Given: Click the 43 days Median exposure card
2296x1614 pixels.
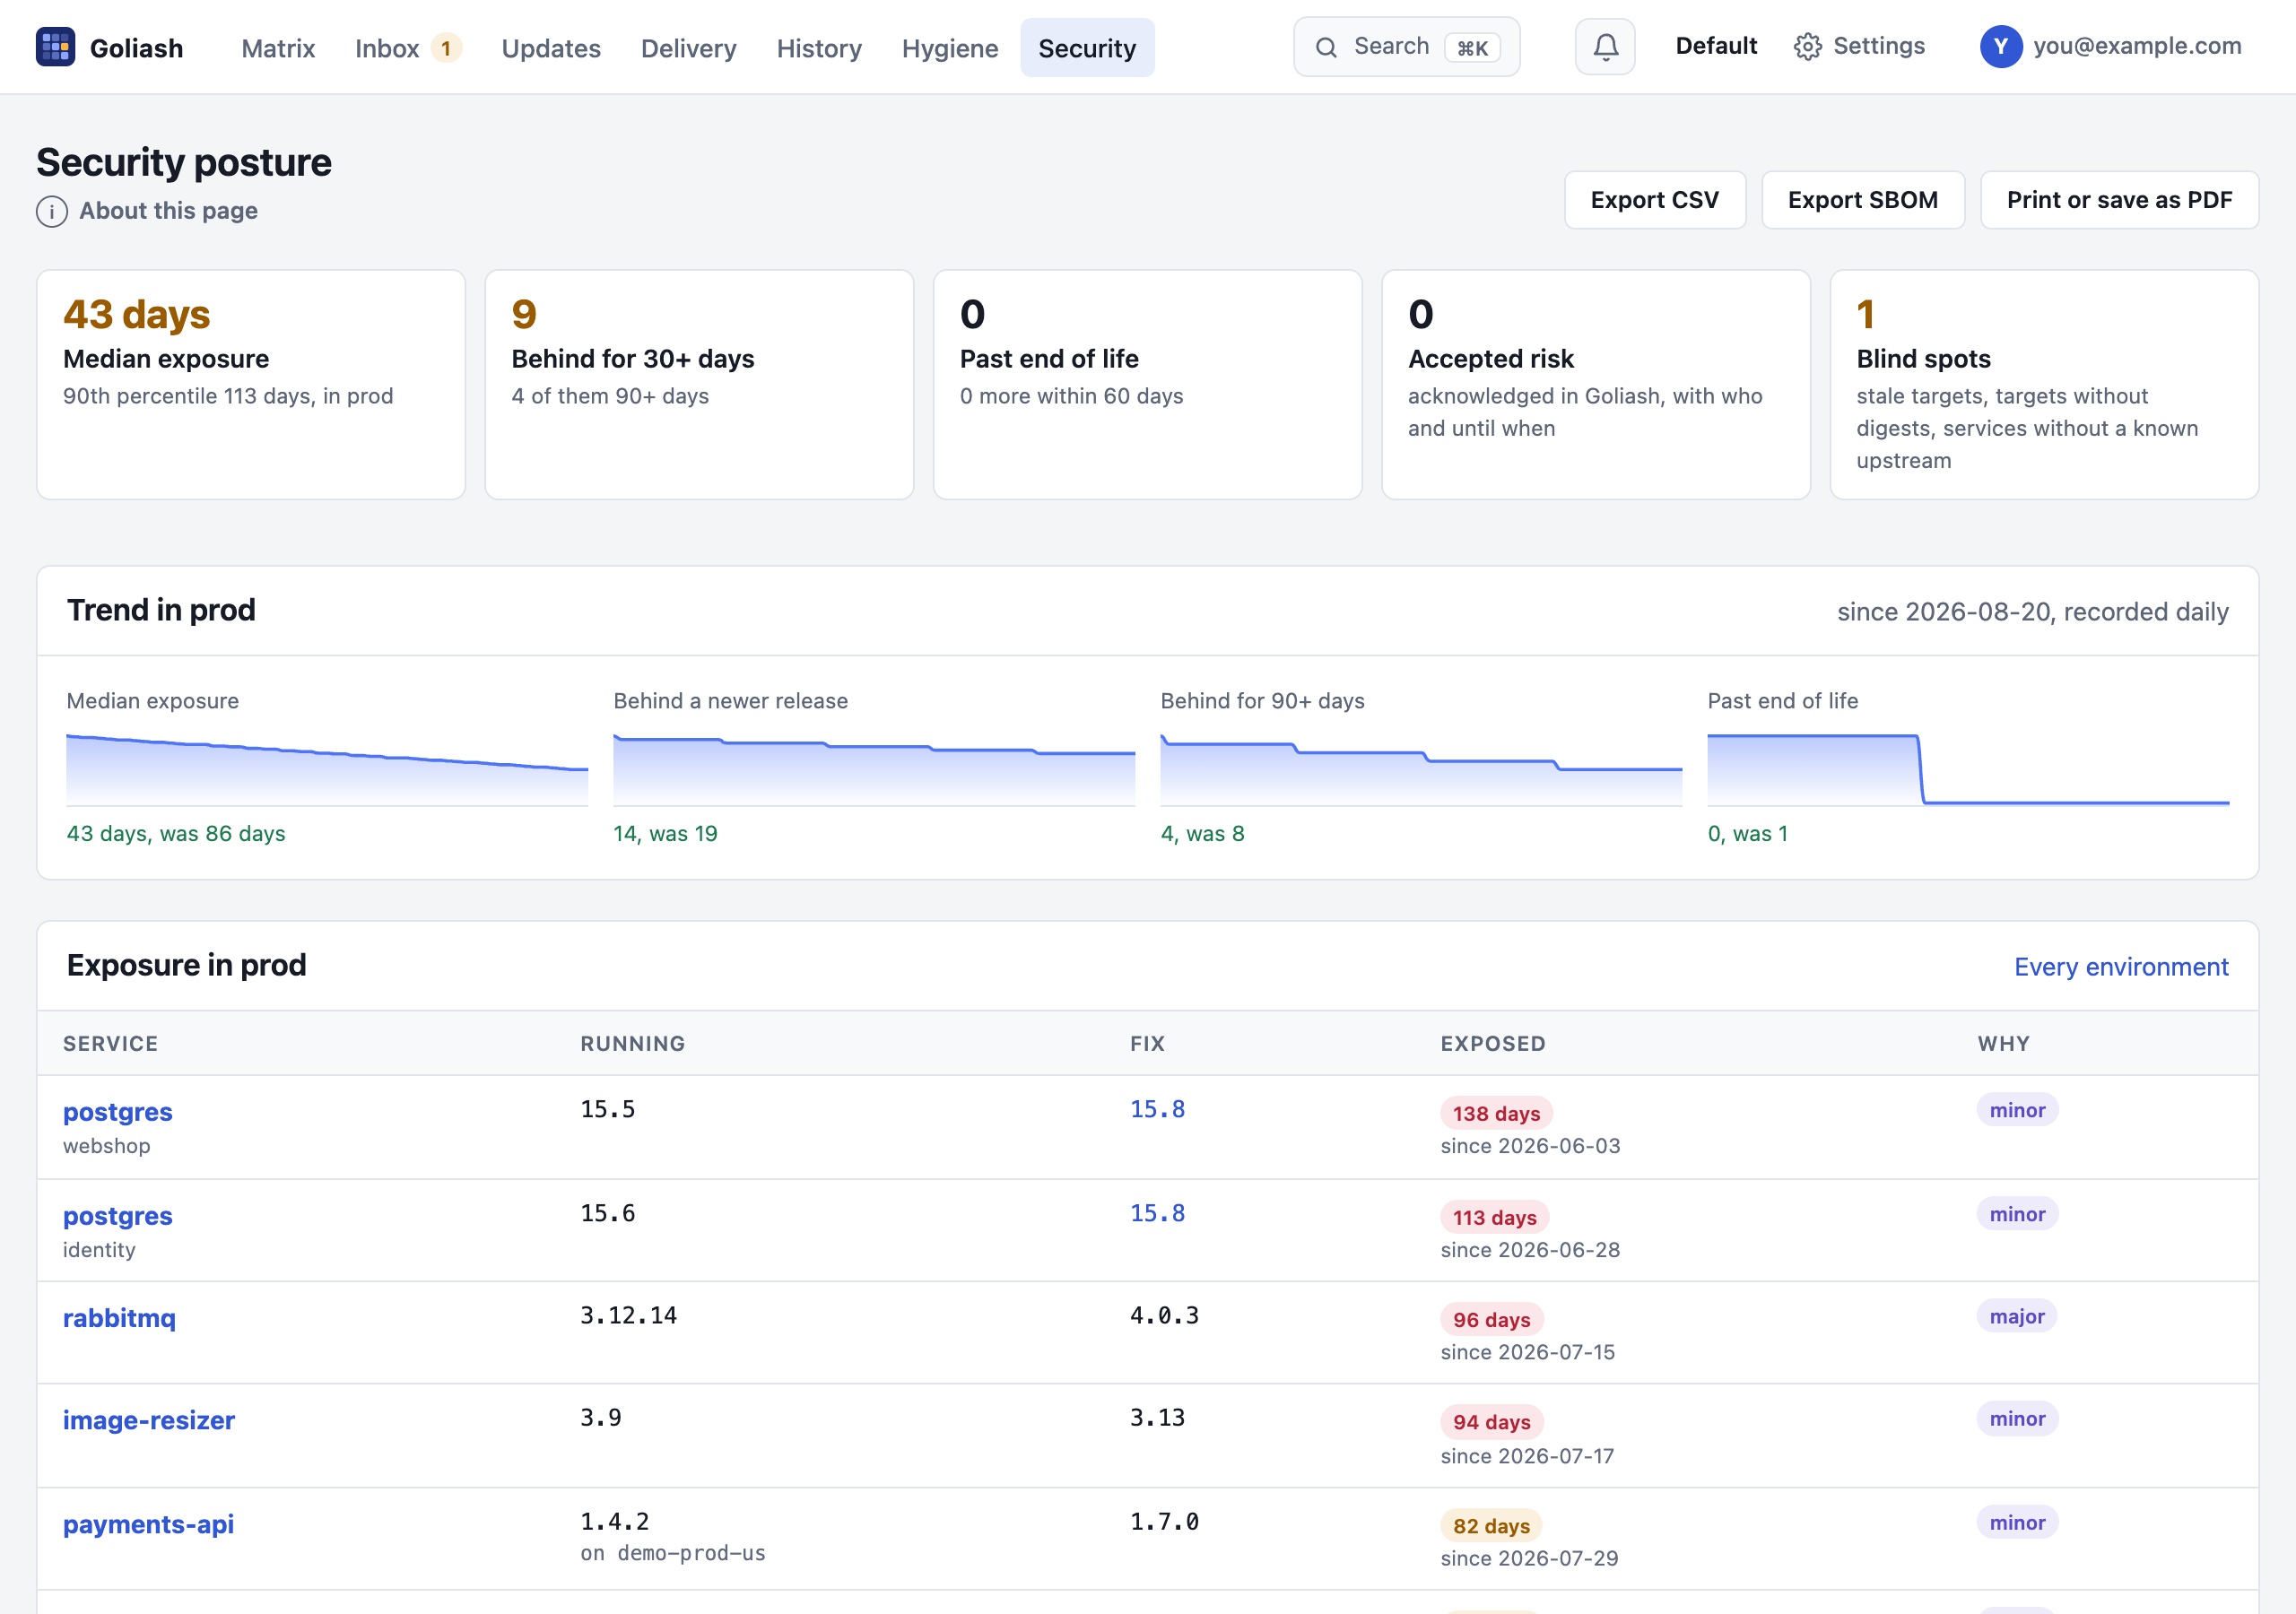Looking at the screenshot, I should pos(251,385).
